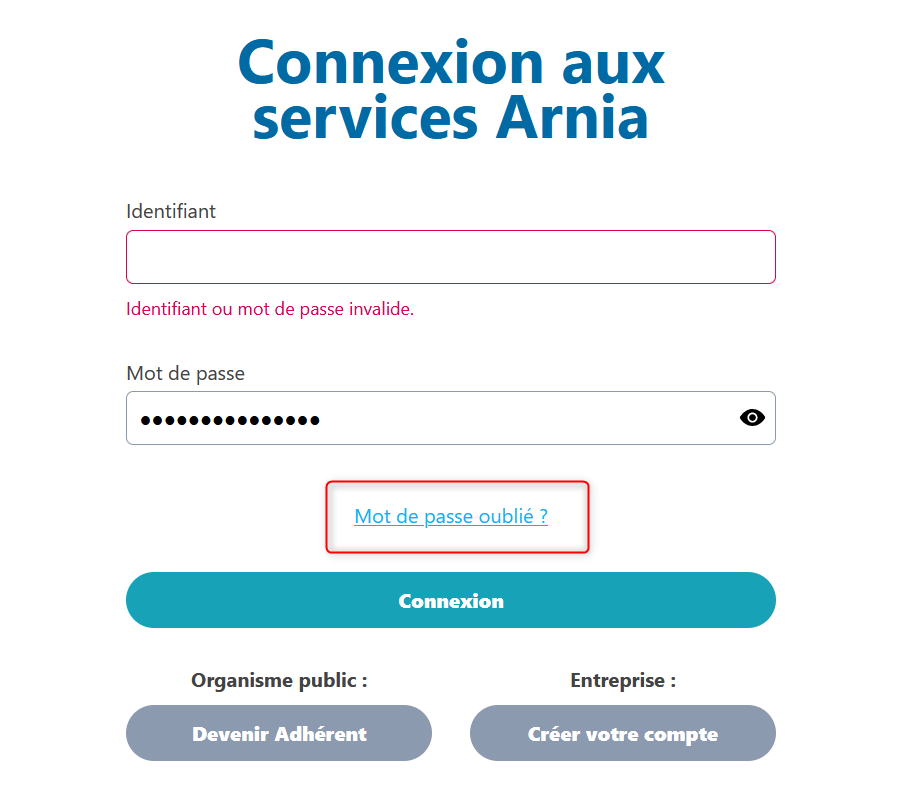Click the Identifiant input field

[450, 257]
